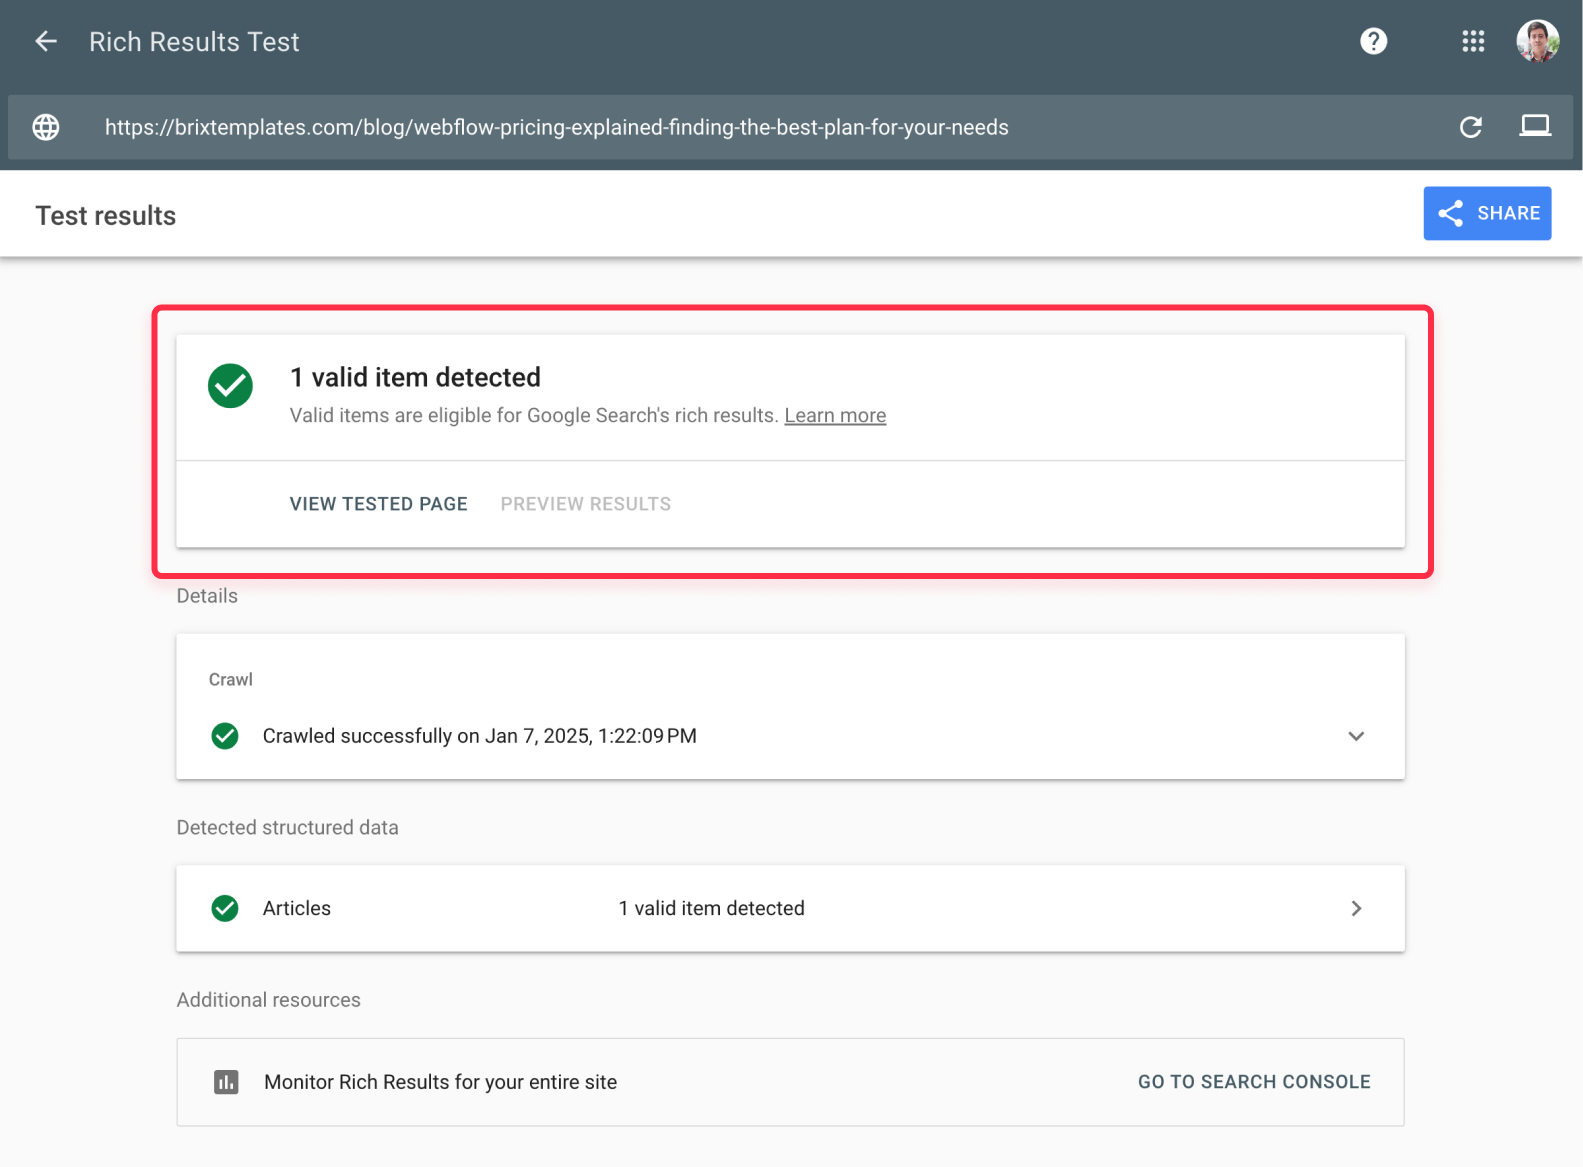Click the Articles row label
The height and width of the screenshot is (1167, 1583).
point(297,908)
